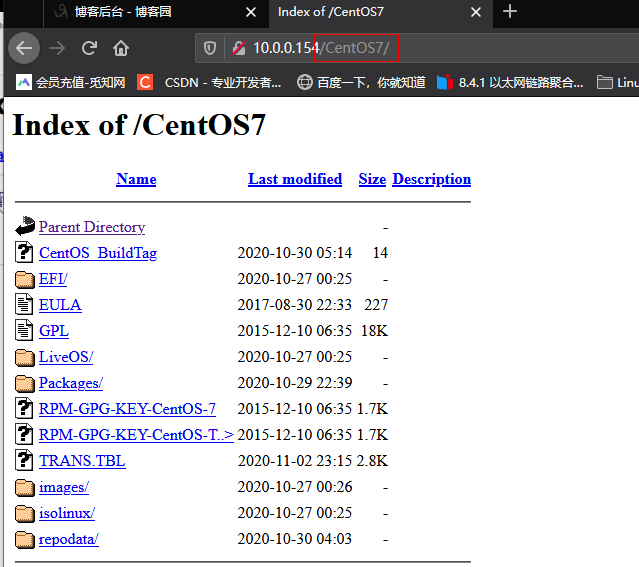
Task: Click the browser forward arrow
Action: (x=57, y=48)
